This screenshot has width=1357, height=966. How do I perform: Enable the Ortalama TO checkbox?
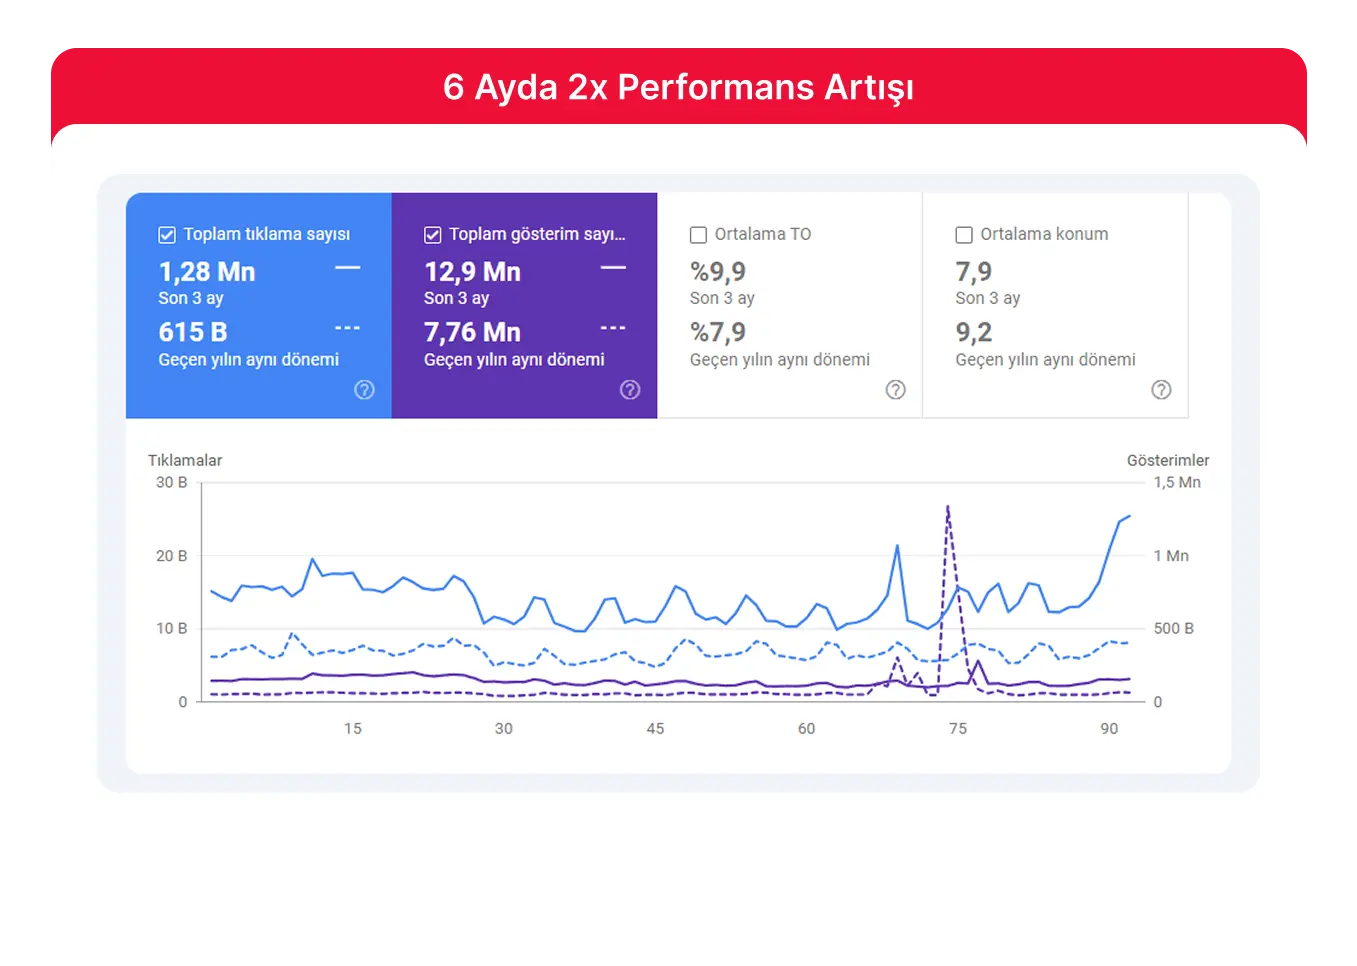[698, 234]
